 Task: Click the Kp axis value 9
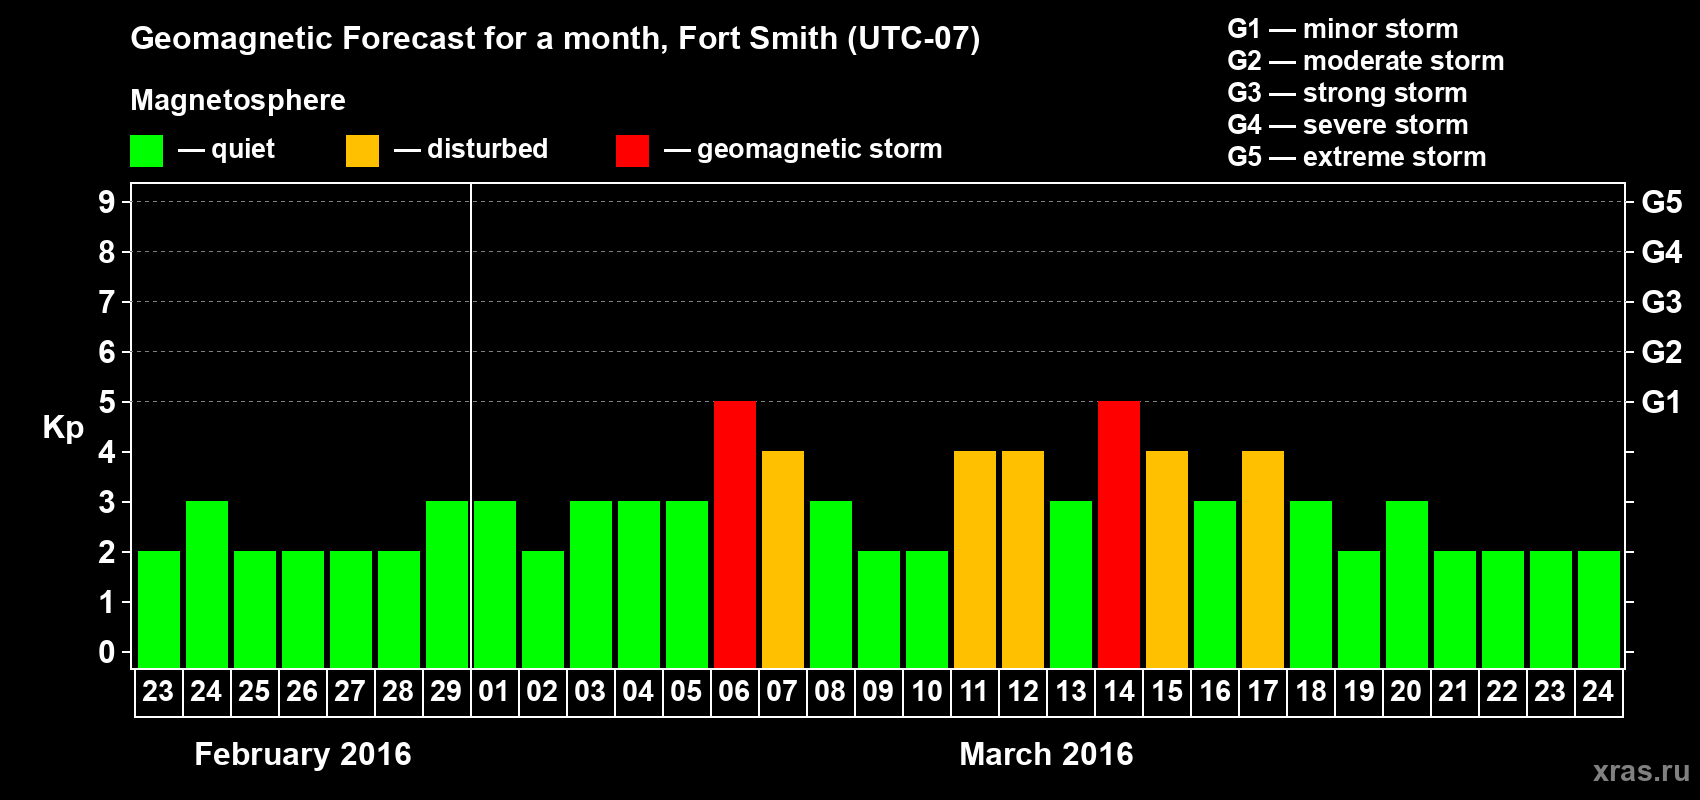(x=107, y=202)
